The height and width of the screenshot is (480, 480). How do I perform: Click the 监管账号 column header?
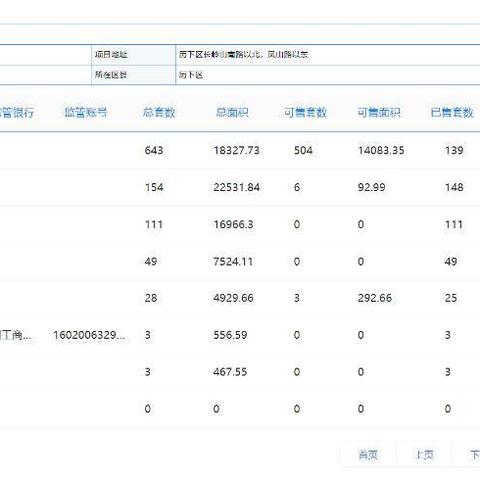click(x=86, y=112)
